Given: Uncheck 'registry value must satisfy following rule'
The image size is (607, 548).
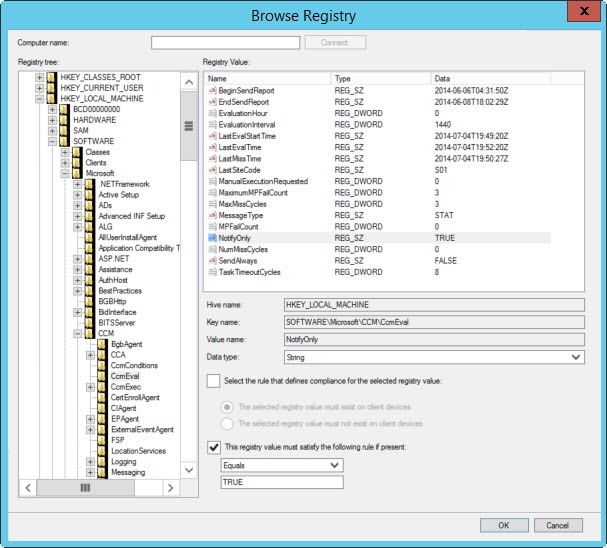Looking at the screenshot, I should [x=213, y=447].
